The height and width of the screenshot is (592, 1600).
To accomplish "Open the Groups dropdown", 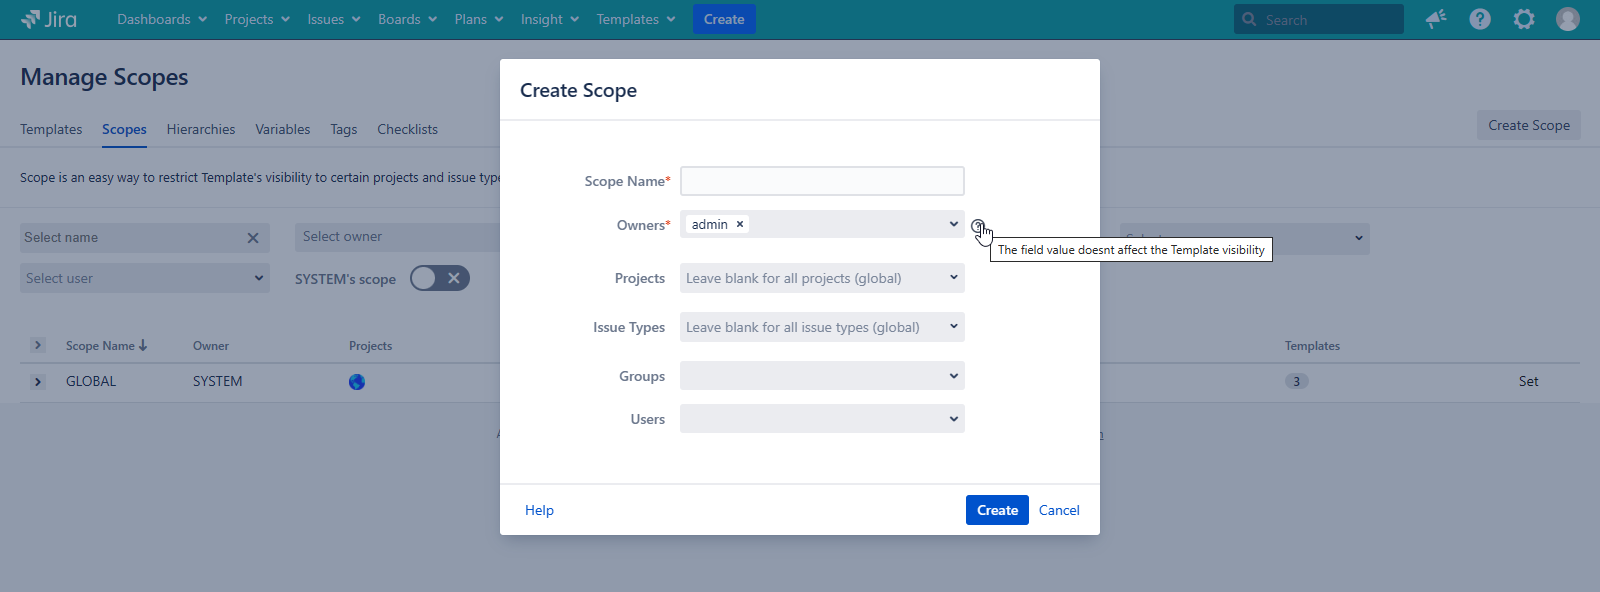I will click(x=822, y=376).
